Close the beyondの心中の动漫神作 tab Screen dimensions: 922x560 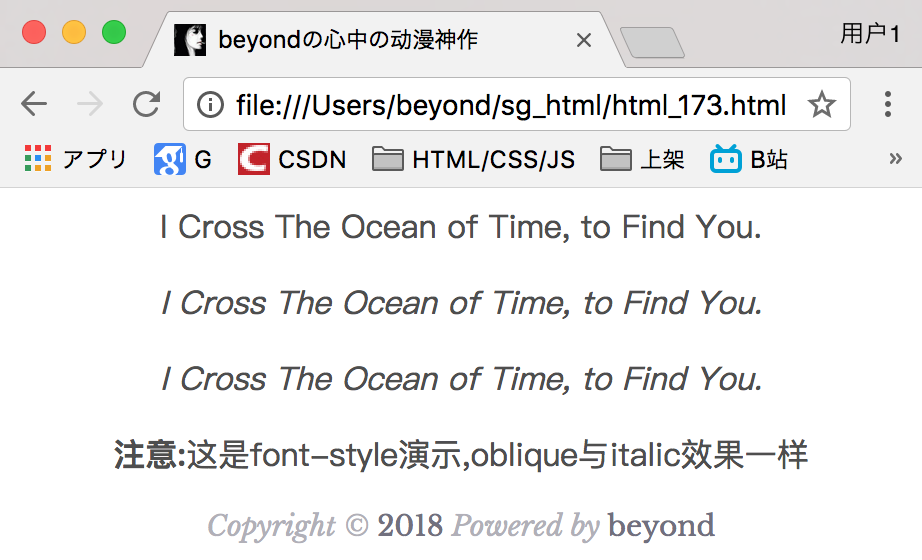585,40
